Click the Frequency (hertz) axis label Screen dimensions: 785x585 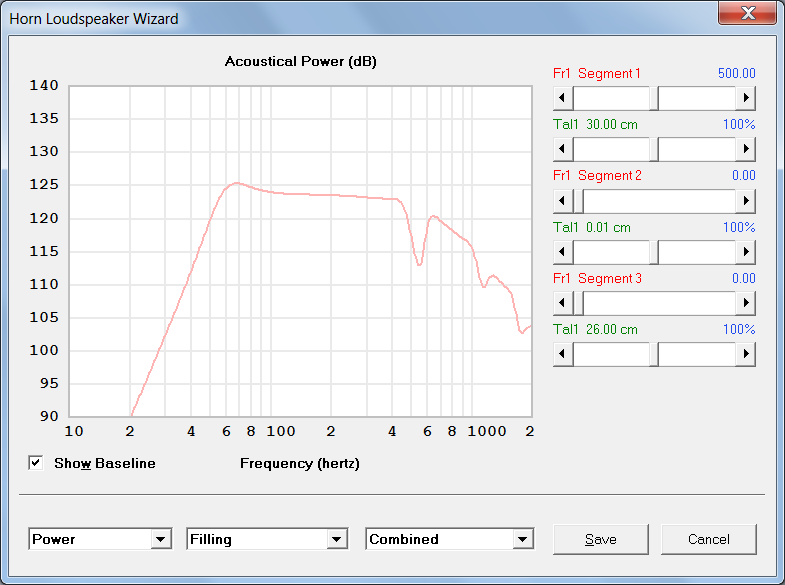(300, 463)
